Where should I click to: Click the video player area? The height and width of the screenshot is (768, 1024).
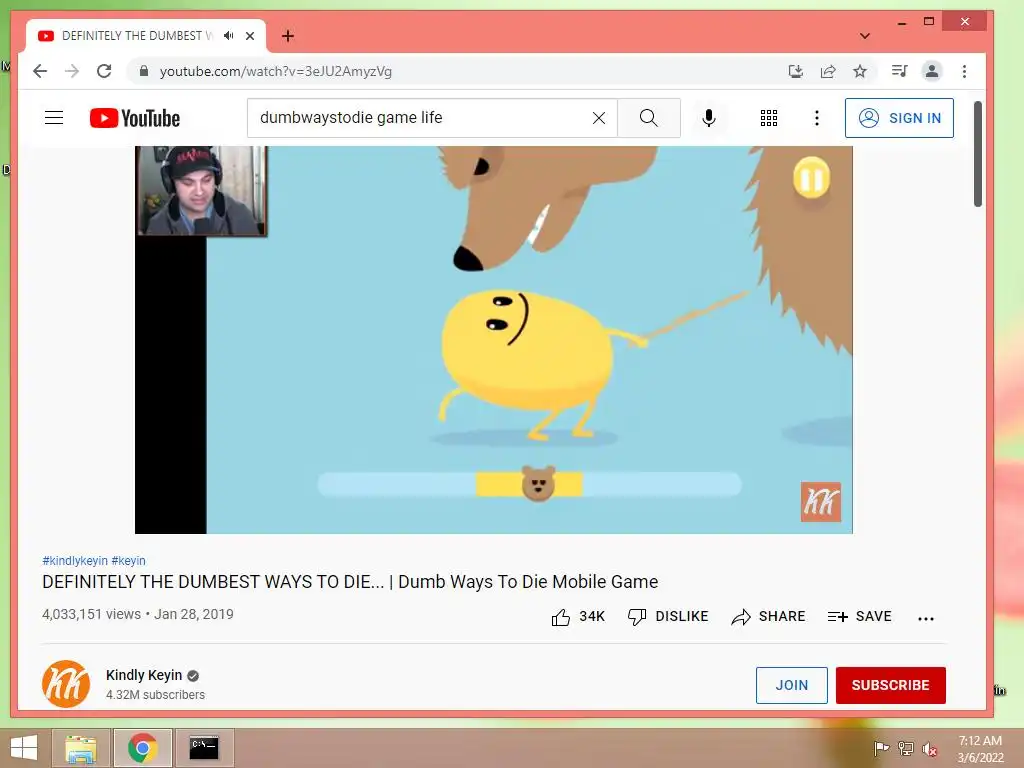point(494,340)
